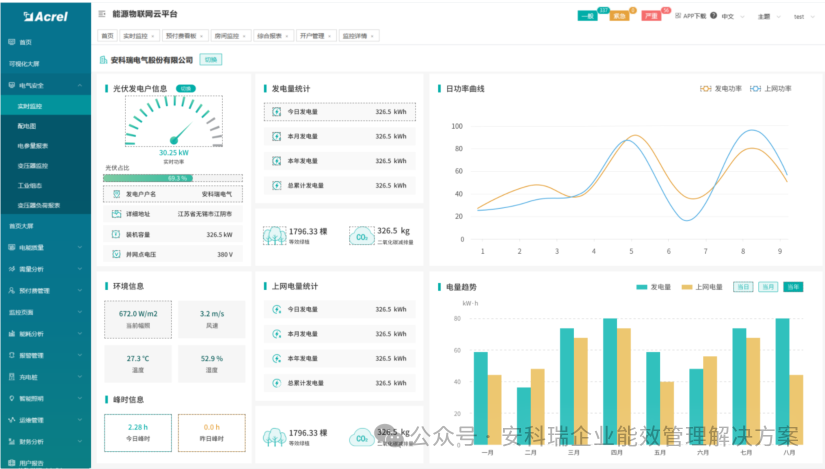Click icon in 今日发电量 generation row
The height and width of the screenshot is (469, 825).
click(276, 112)
